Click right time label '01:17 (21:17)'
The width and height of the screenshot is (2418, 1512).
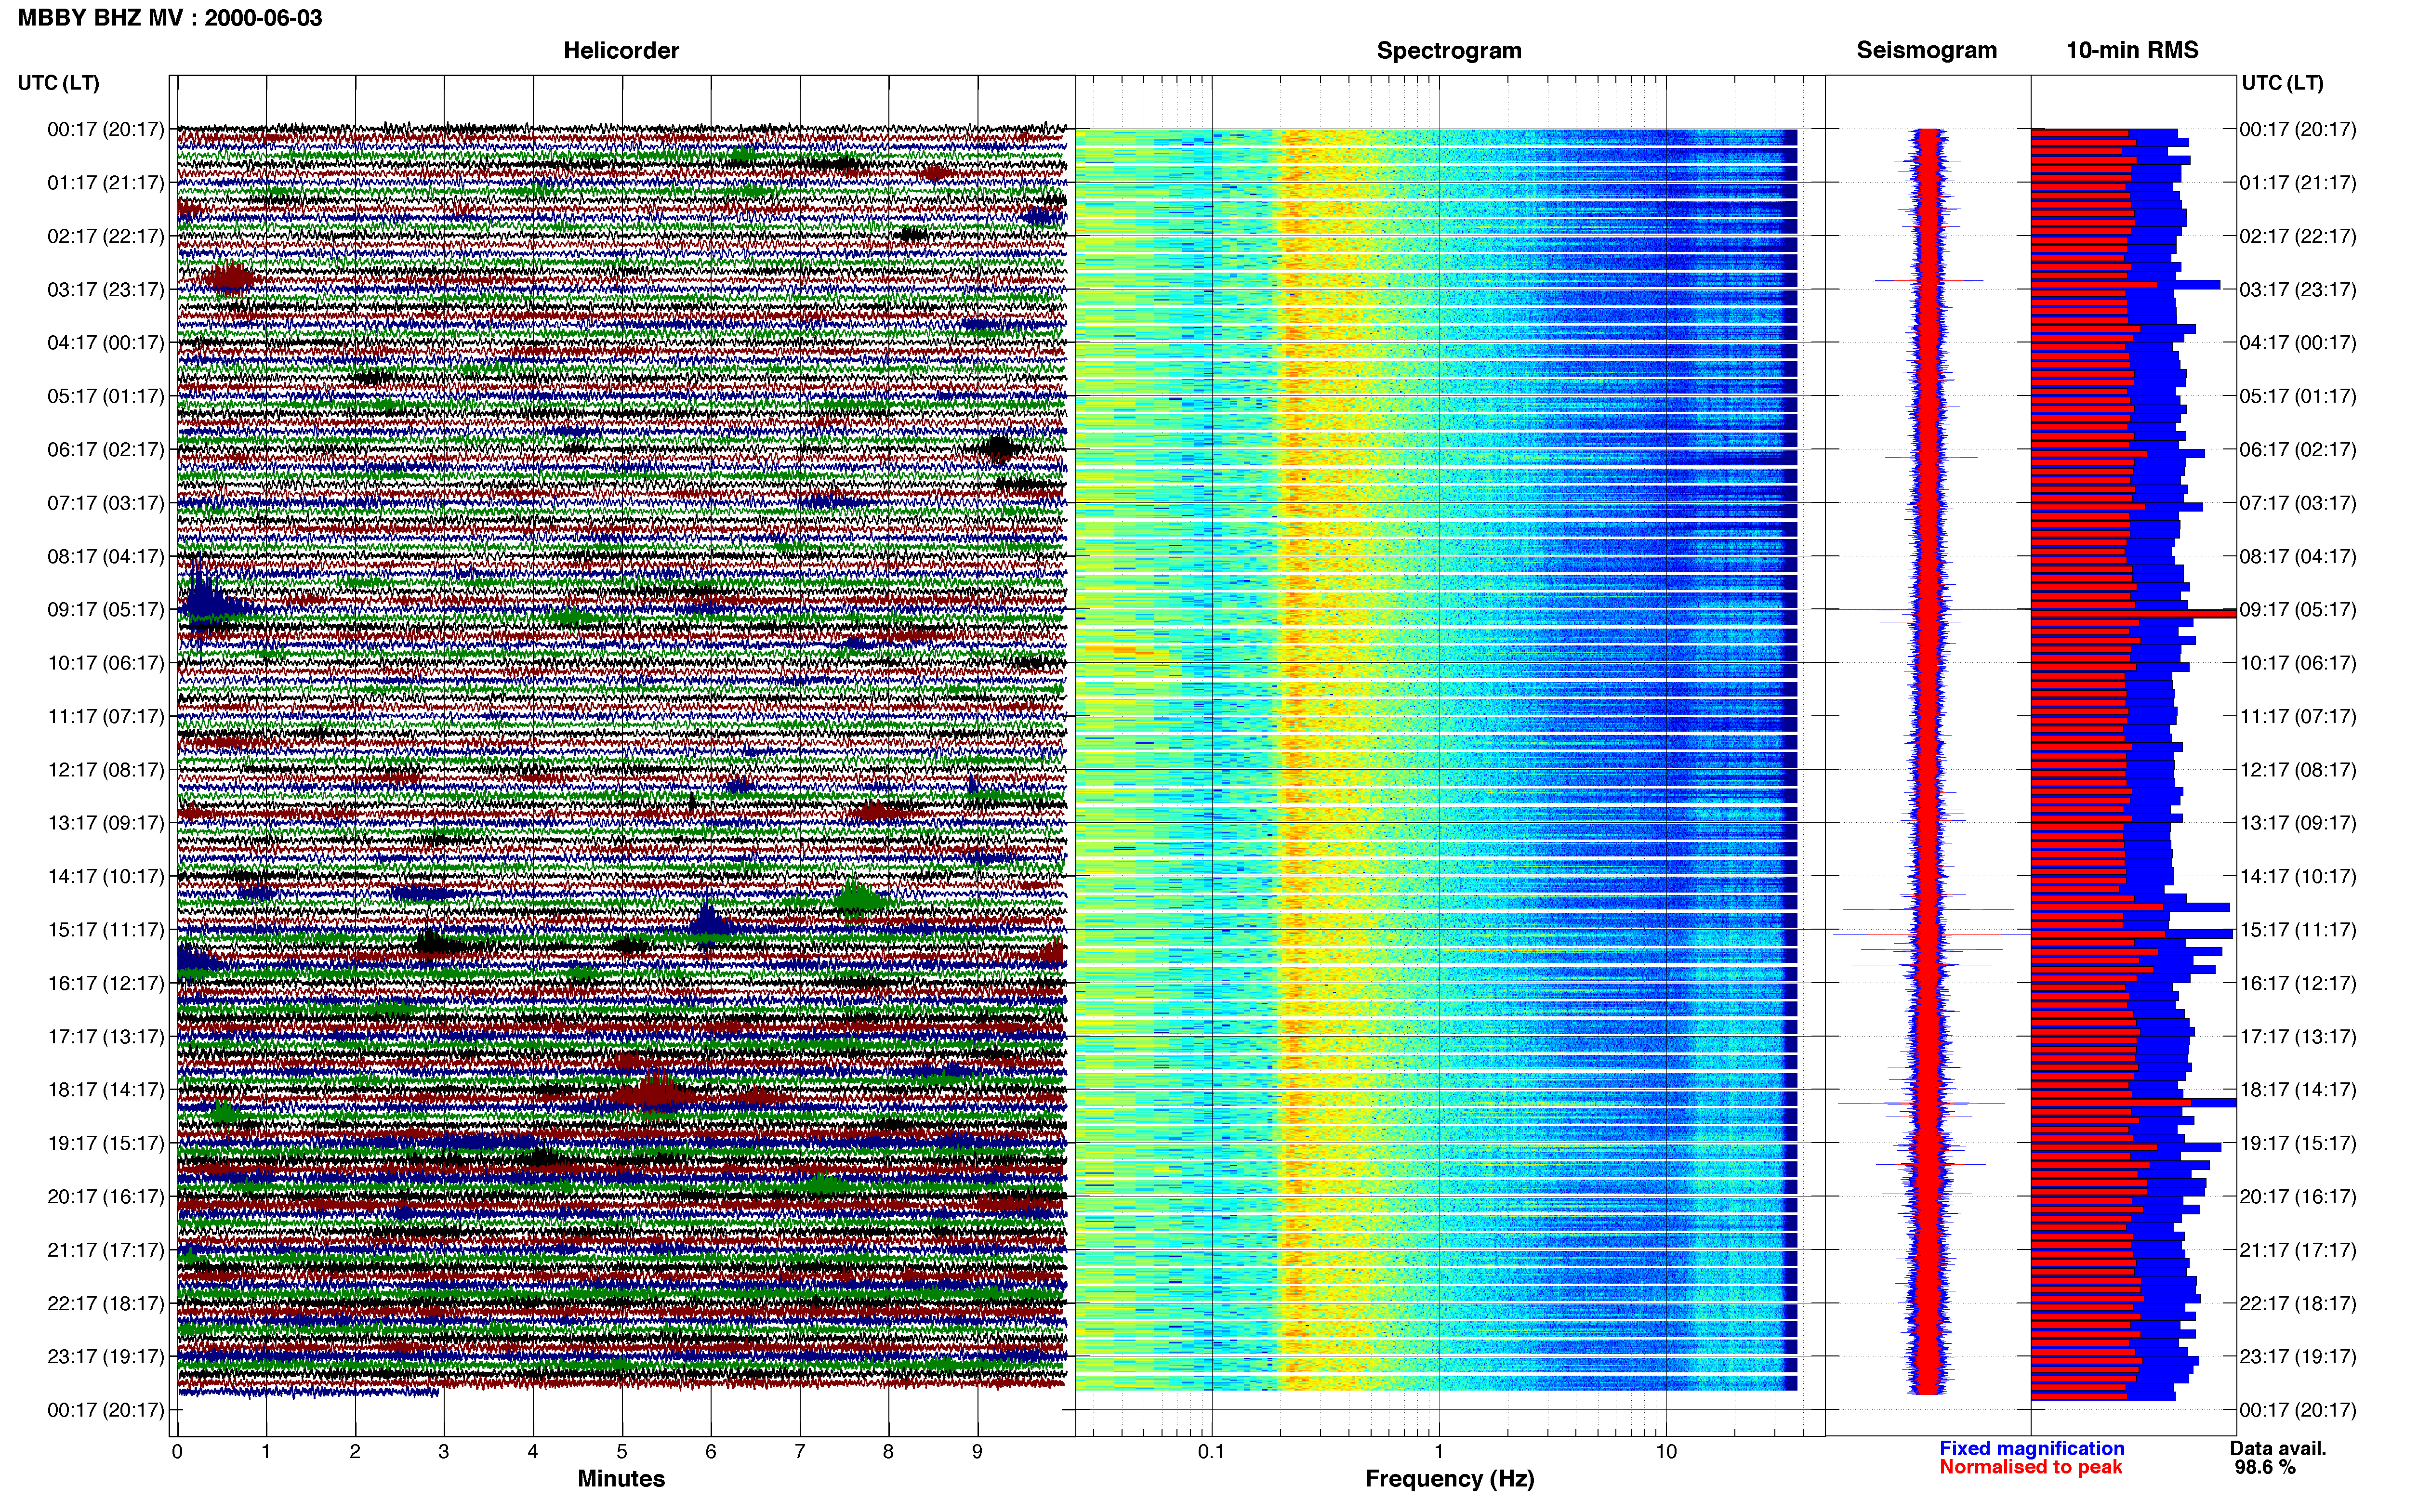(x=2298, y=182)
